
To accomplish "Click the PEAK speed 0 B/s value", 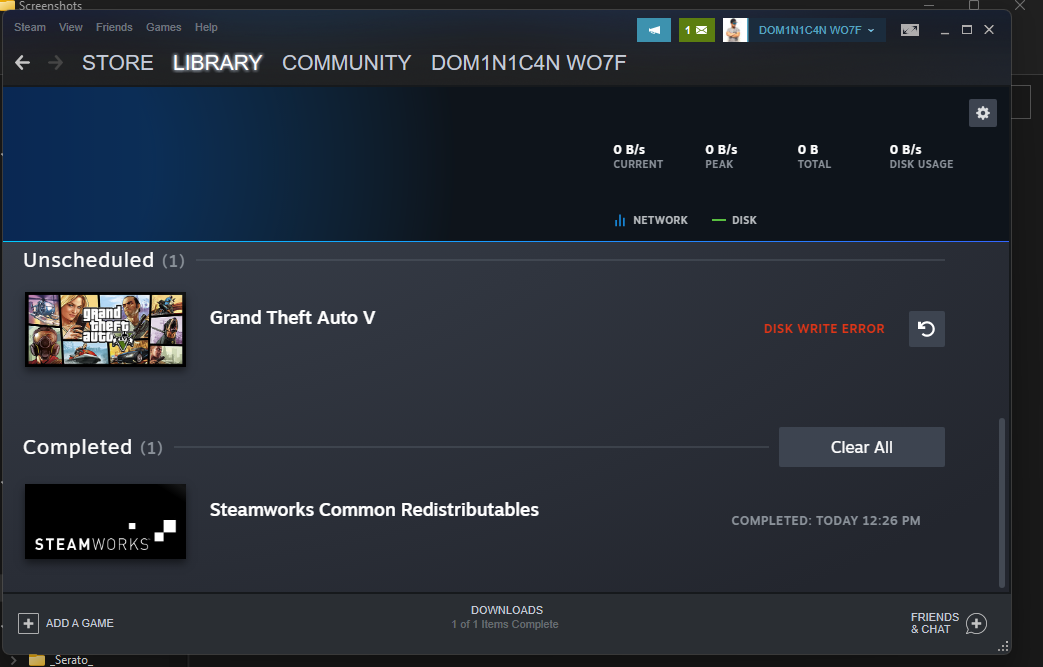I will (721, 150).
